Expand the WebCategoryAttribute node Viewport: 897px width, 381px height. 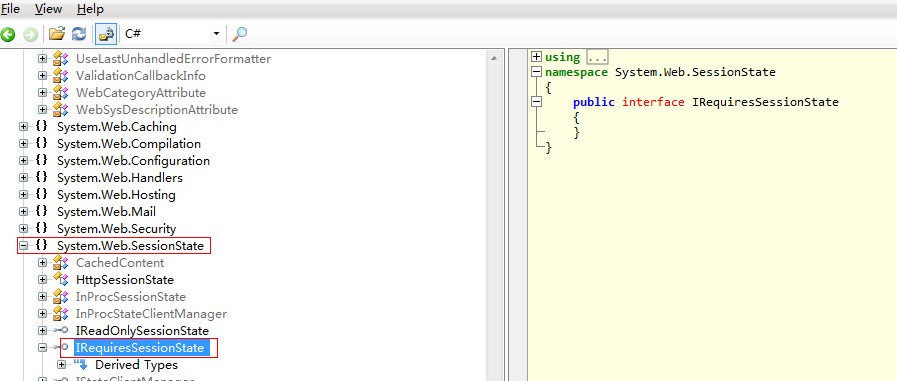(x=42, y=92)
